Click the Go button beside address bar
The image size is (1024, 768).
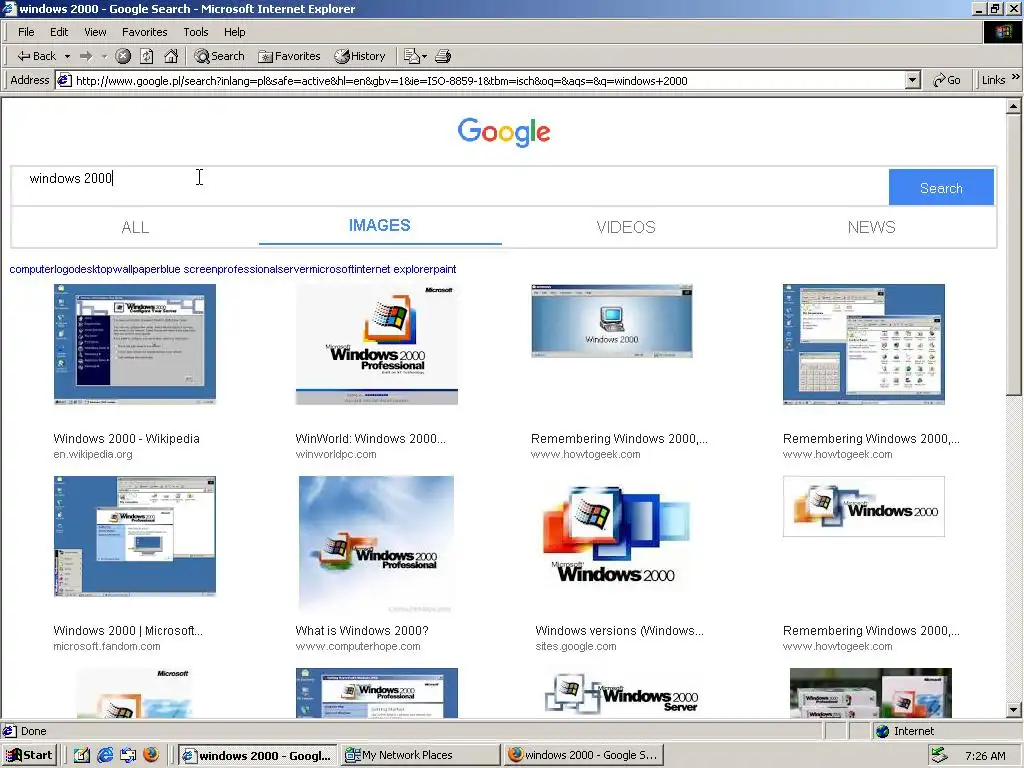point(948,80)
